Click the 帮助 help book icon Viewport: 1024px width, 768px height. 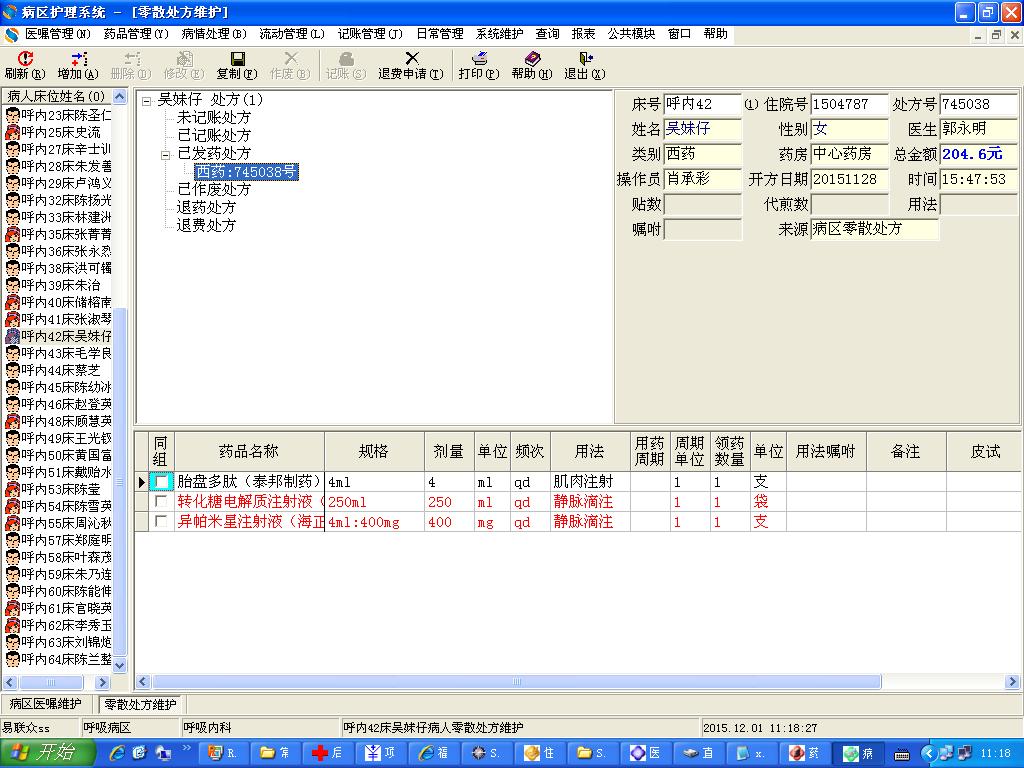click(x=532, y=59)
